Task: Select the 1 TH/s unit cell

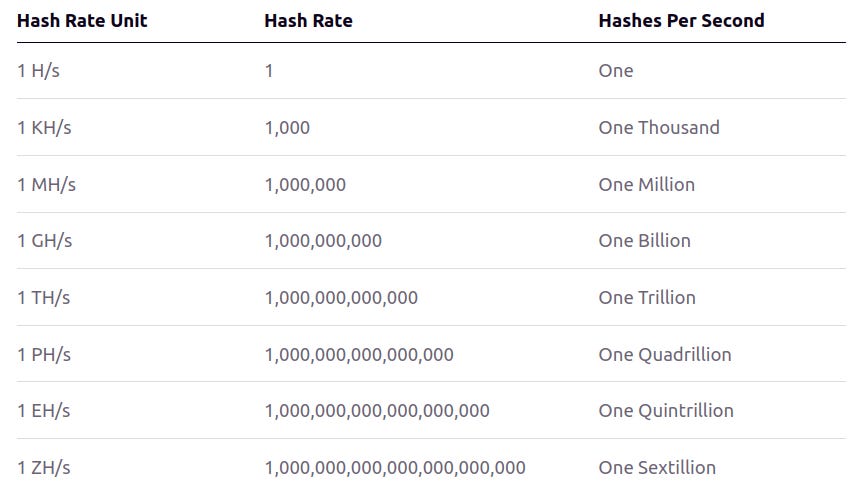Action: tap(44, 298)
